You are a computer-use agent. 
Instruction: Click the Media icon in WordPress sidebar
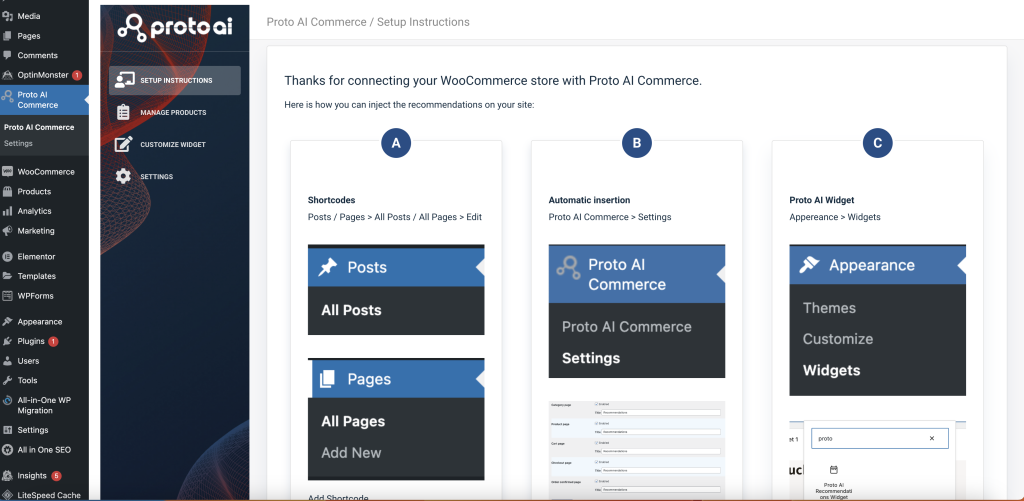point(7,16)
